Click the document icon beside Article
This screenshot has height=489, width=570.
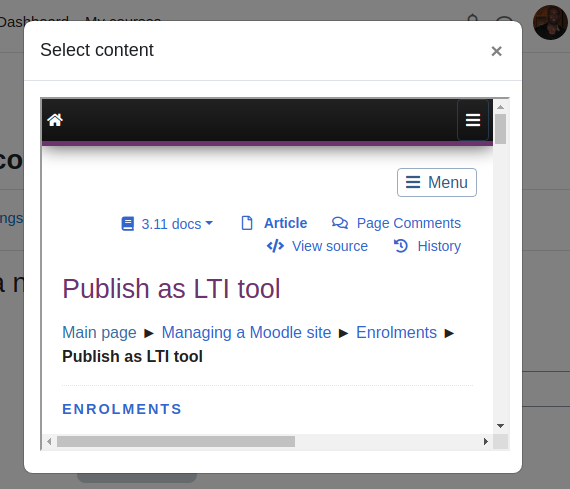click(247, 223)
